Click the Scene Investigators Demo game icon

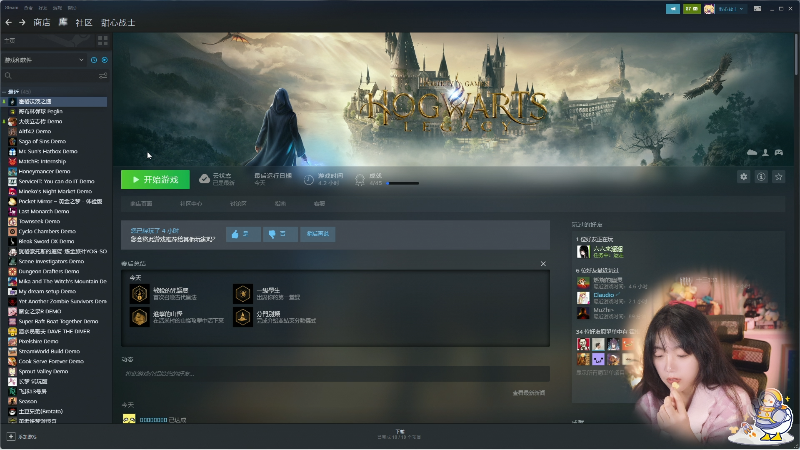click(12, 261)
